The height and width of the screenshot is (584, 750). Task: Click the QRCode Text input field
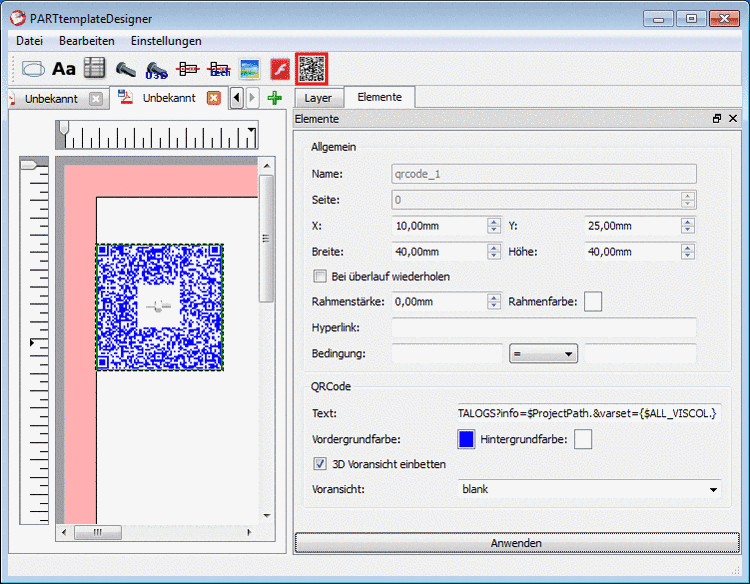click(x=589, y=413)
